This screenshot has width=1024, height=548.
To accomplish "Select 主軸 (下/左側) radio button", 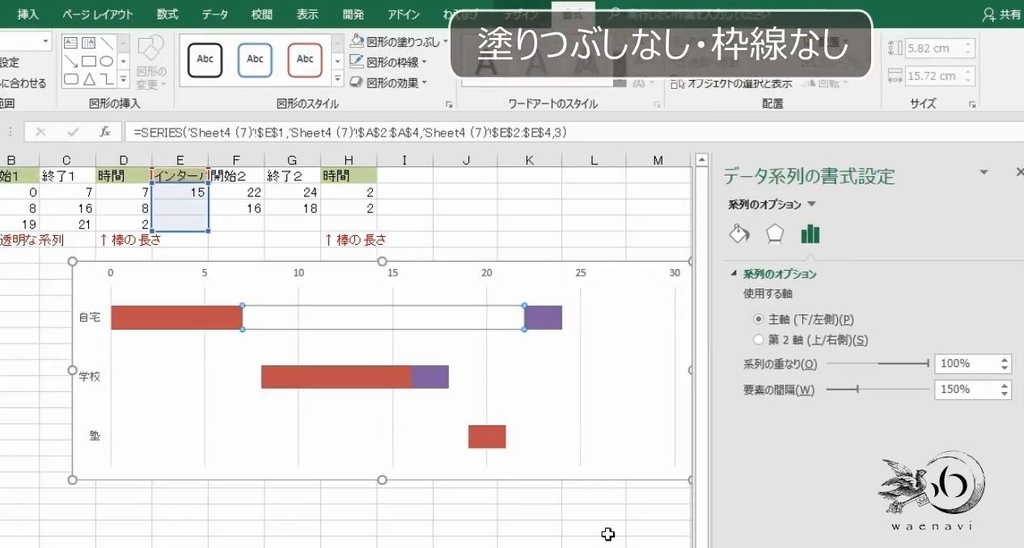I will click(758, 319).
